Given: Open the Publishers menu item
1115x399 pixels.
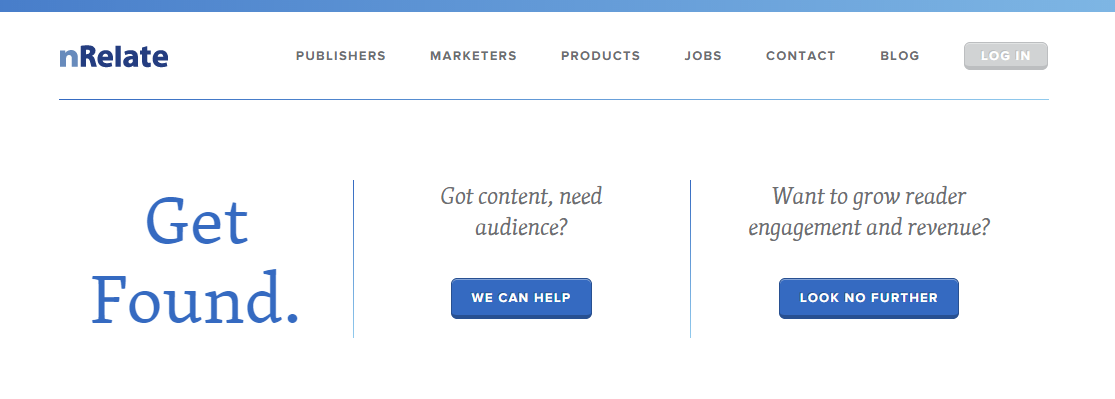Looking at the screenshot, I should pos(341,55).
